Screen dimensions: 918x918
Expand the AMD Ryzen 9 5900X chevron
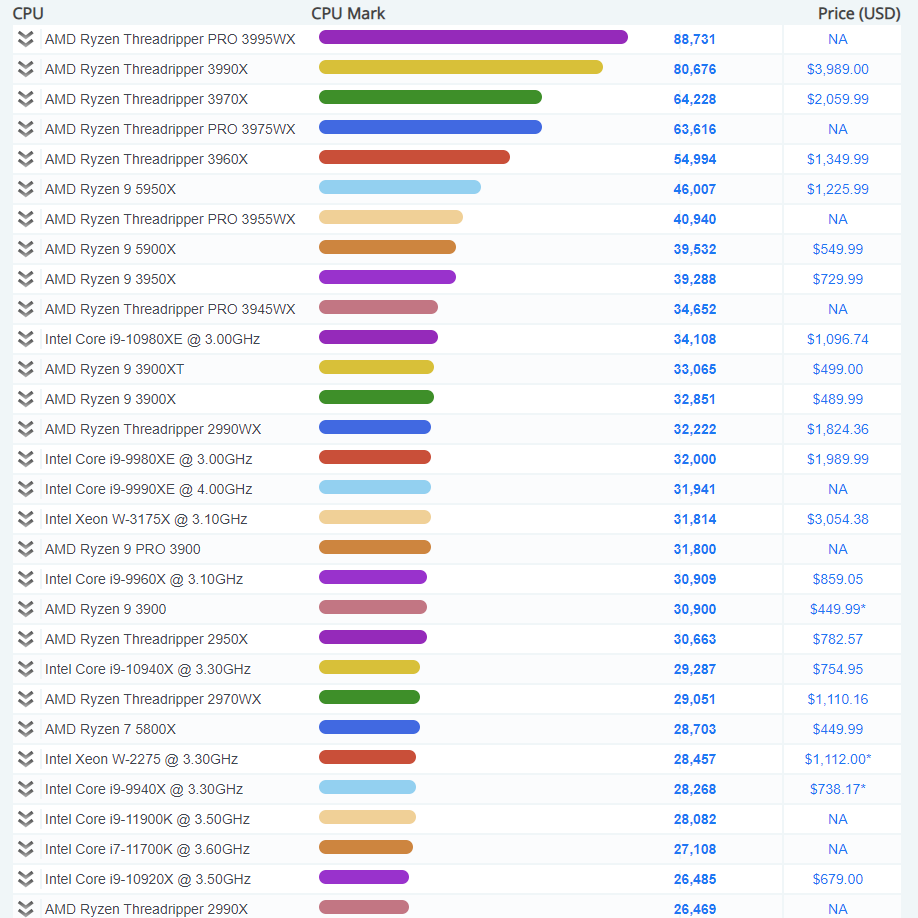coord(25,249)
